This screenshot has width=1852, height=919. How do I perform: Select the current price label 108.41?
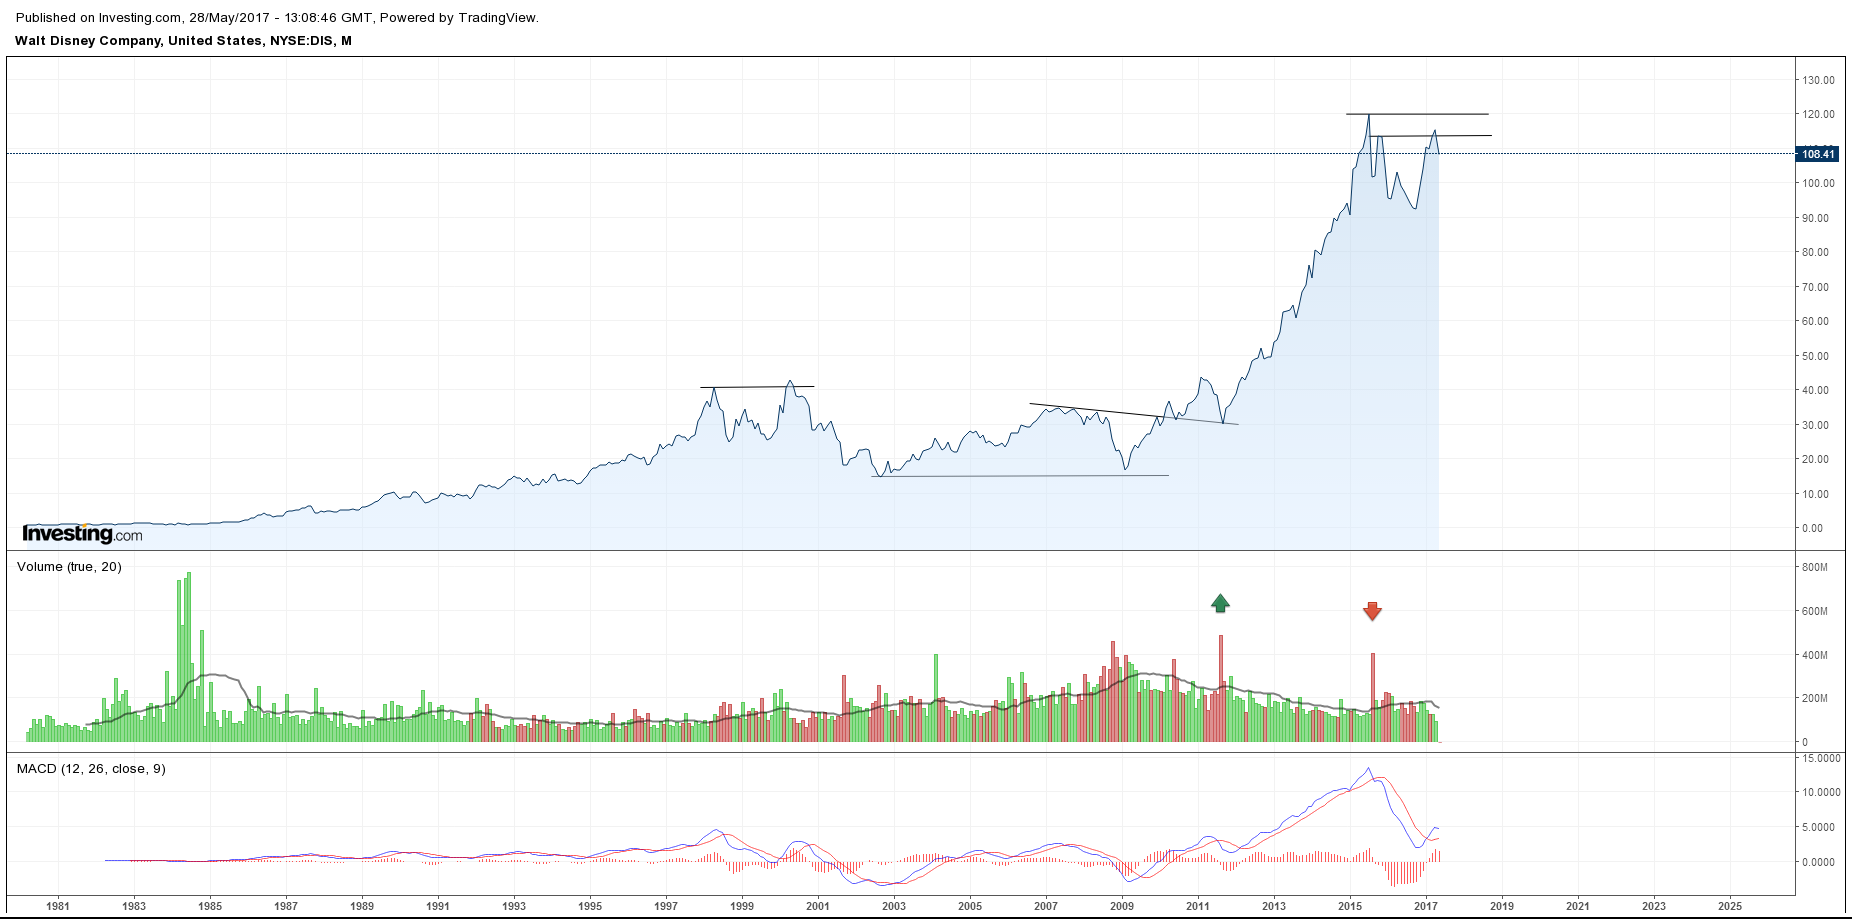pyautogui.click(x=1818, y=154)
